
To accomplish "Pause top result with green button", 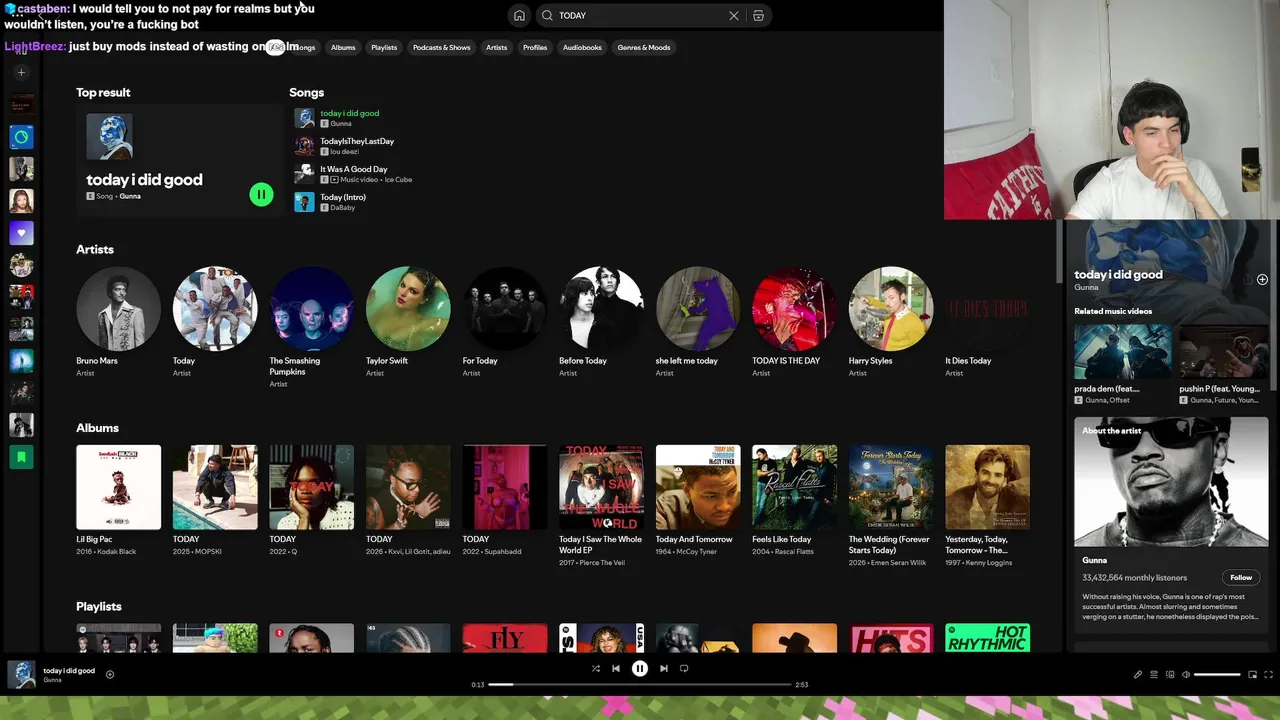I will (x=261, y=195).
